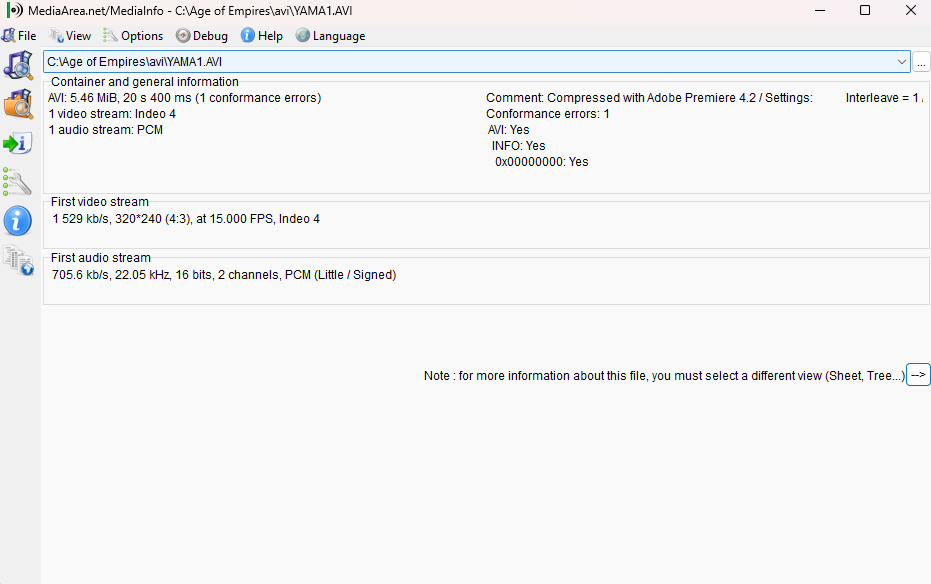Click the 'INFO: Yes' text

tap(518, 146)
